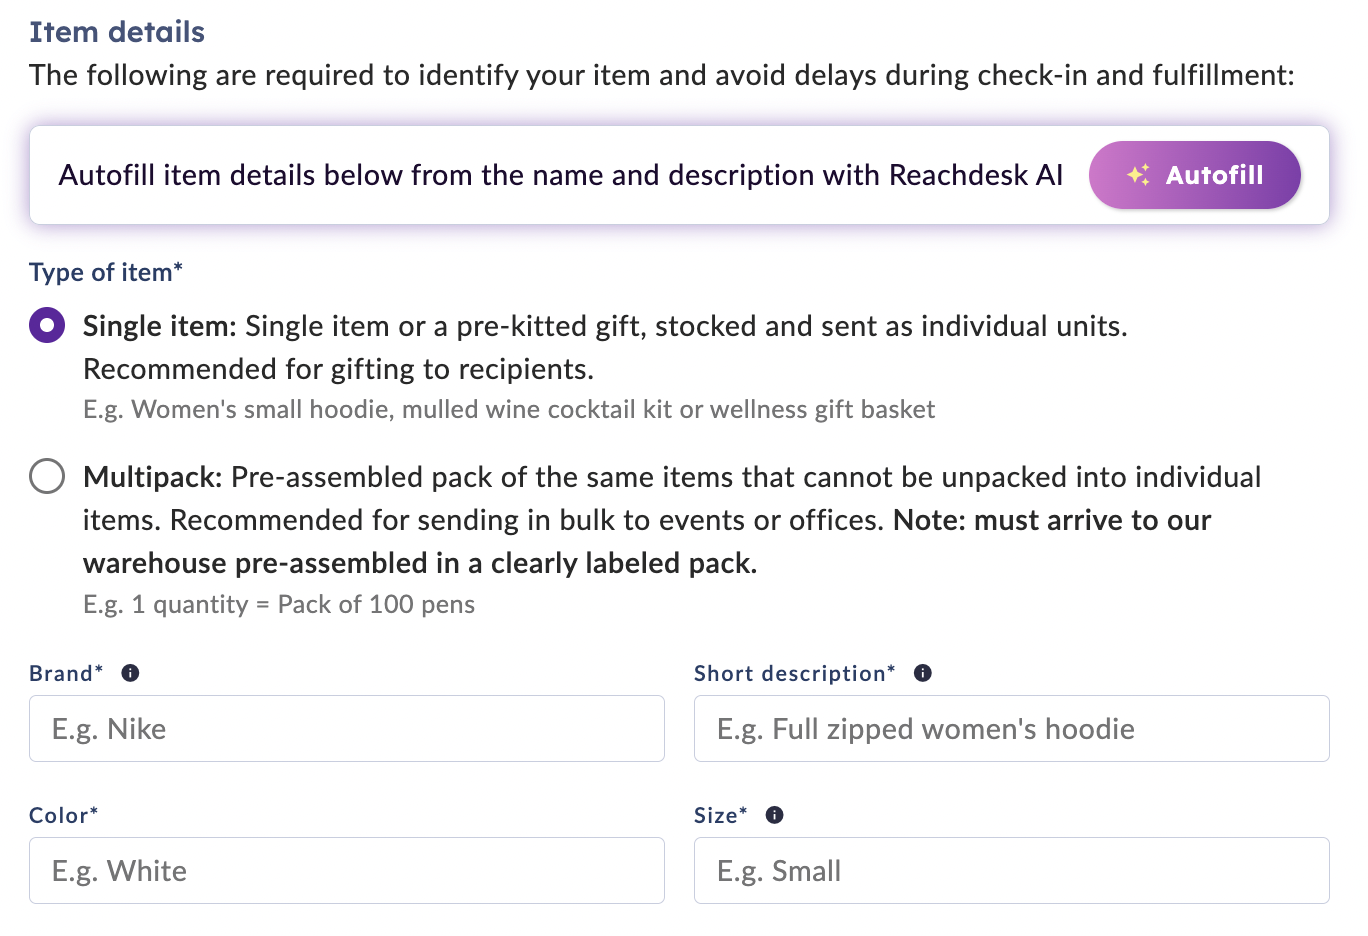The image size is (1368, 936).
Task: Click the 'Brand*' field label
Action: point(66,673)
